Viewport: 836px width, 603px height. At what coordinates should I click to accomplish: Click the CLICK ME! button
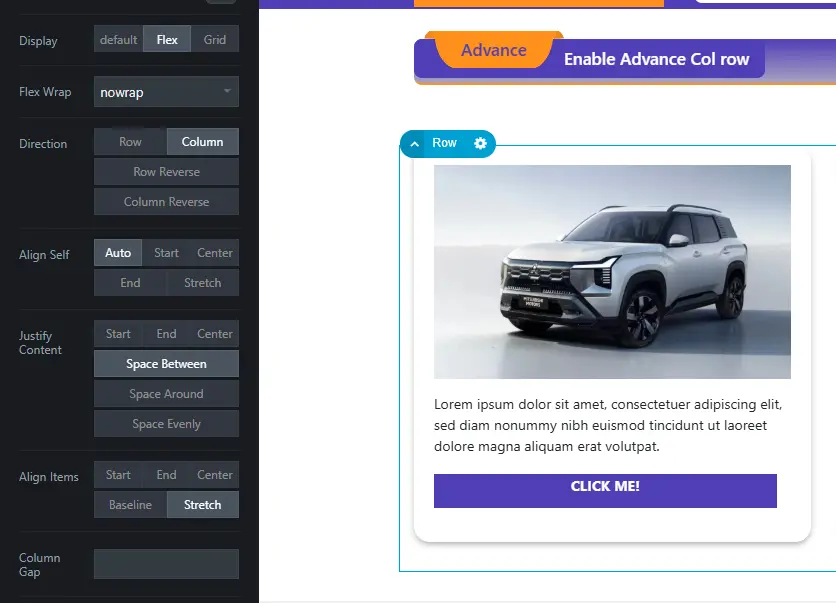coord(605,491)
